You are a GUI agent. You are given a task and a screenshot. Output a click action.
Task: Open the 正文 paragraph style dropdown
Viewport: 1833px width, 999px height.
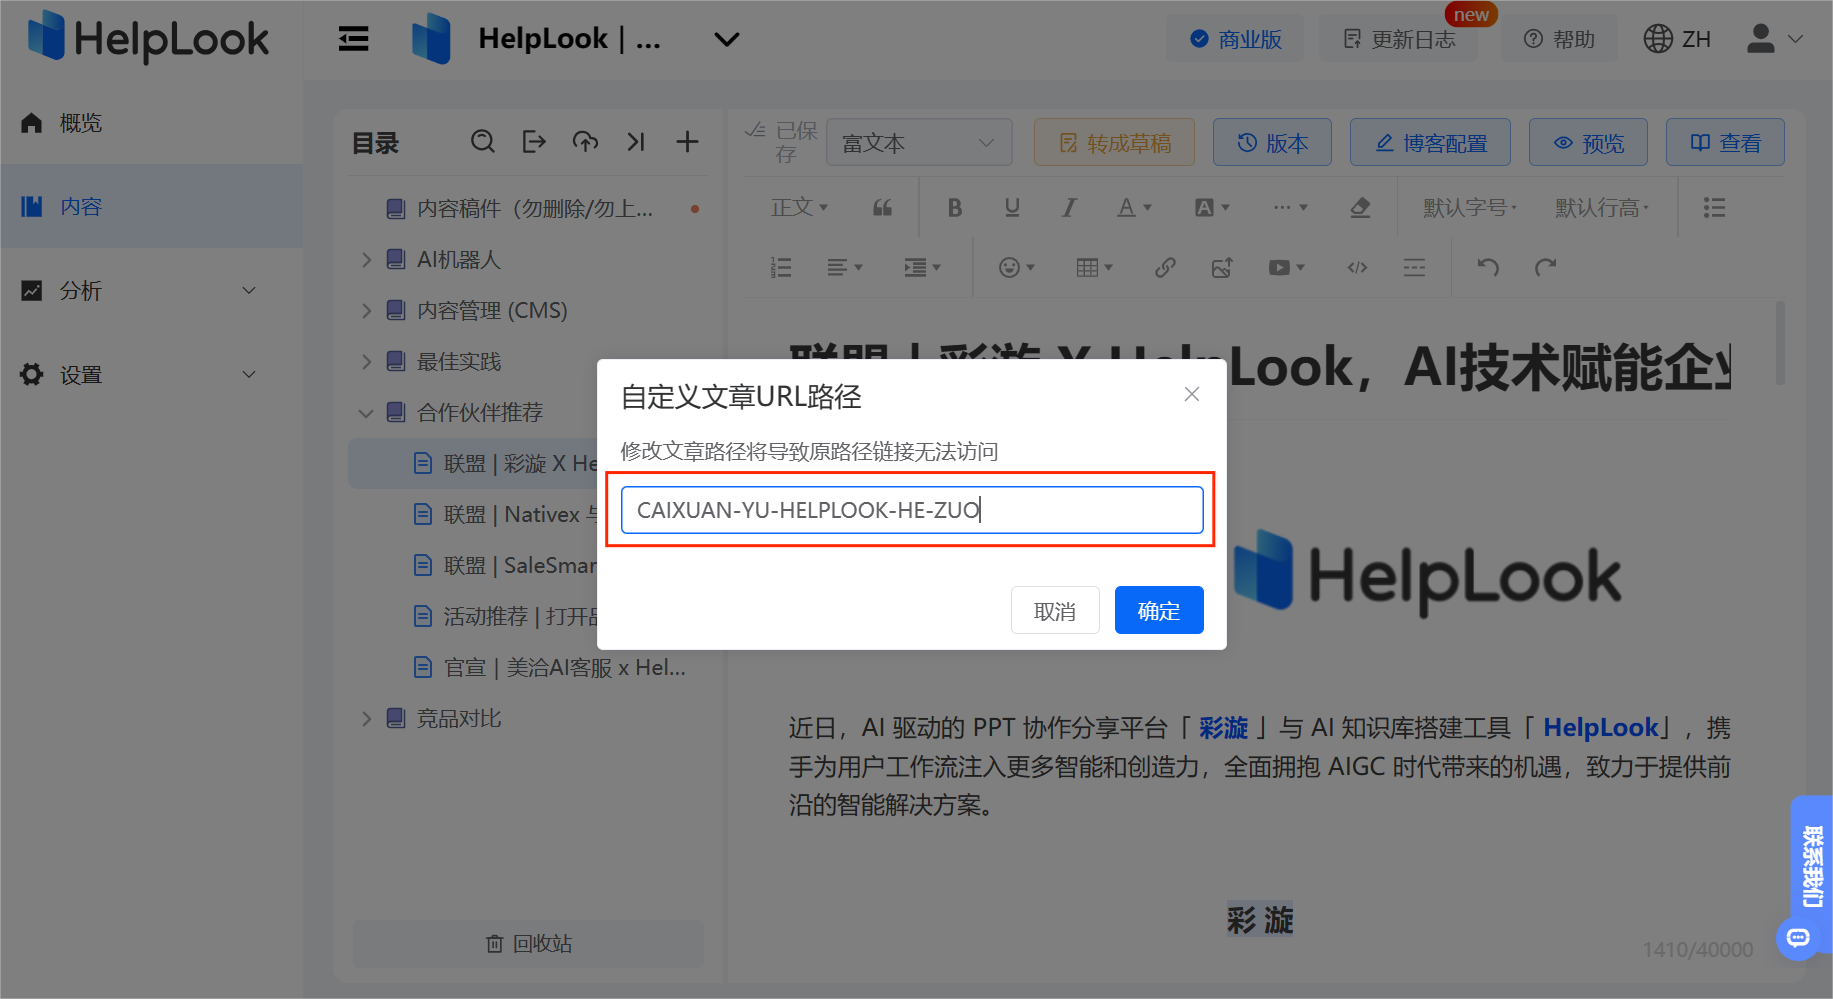800,207
